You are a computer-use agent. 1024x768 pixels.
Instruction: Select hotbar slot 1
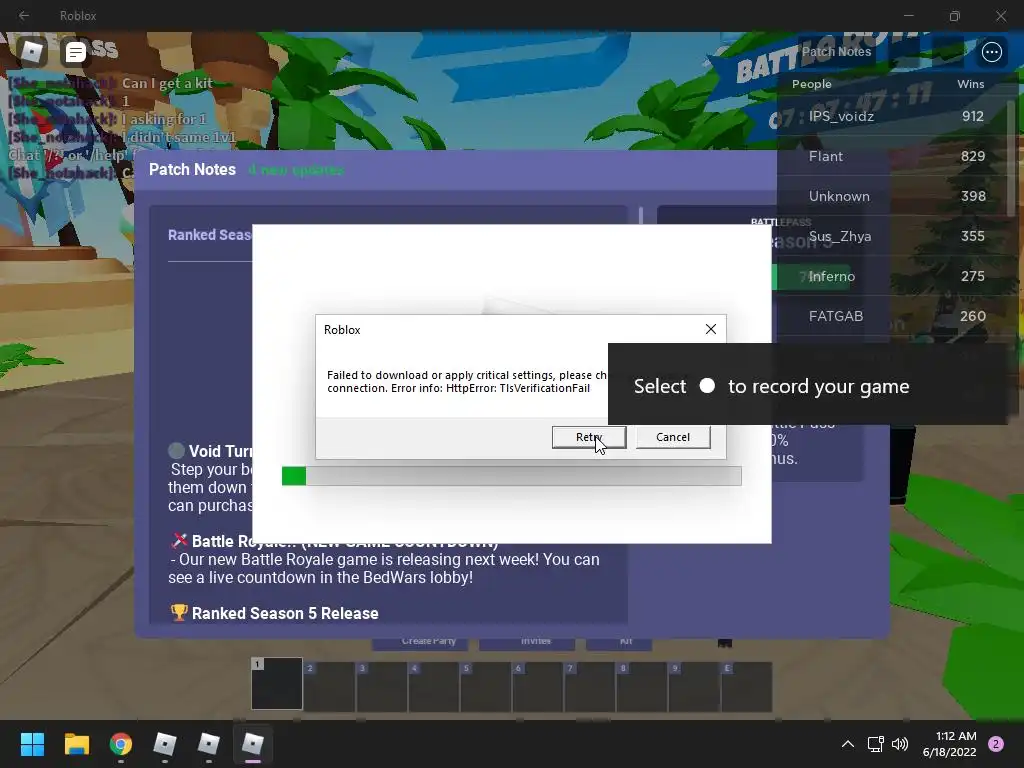277,683
